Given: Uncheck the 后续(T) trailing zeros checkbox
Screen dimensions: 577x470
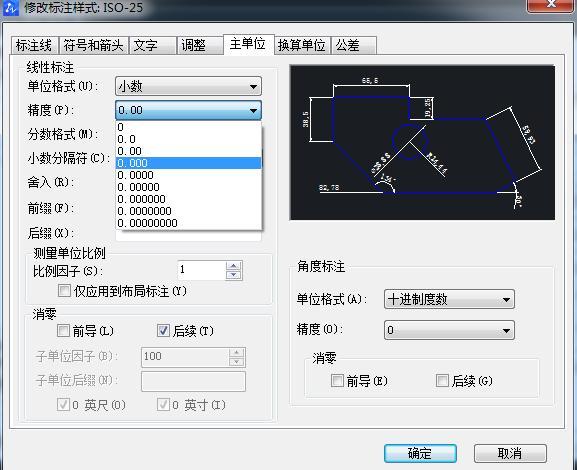Looking at the screenshot, I should coord(163,331).
